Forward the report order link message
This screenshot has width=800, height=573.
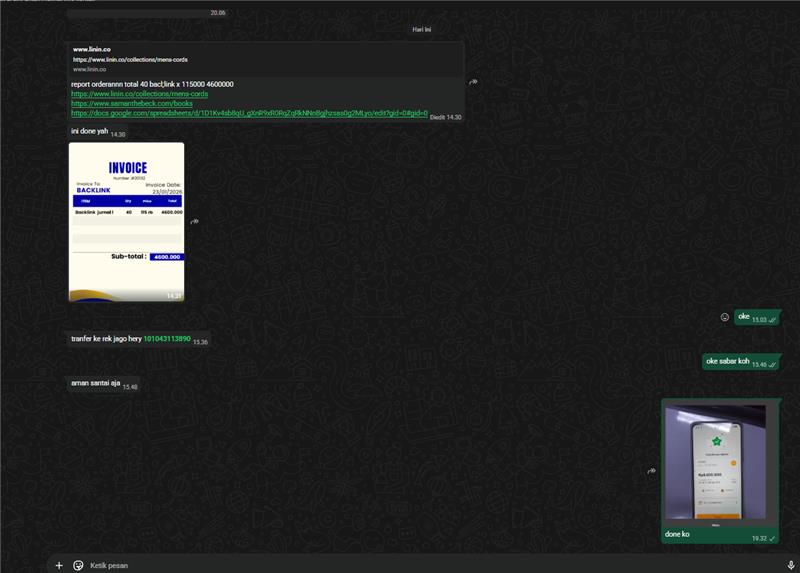(473, 82)
